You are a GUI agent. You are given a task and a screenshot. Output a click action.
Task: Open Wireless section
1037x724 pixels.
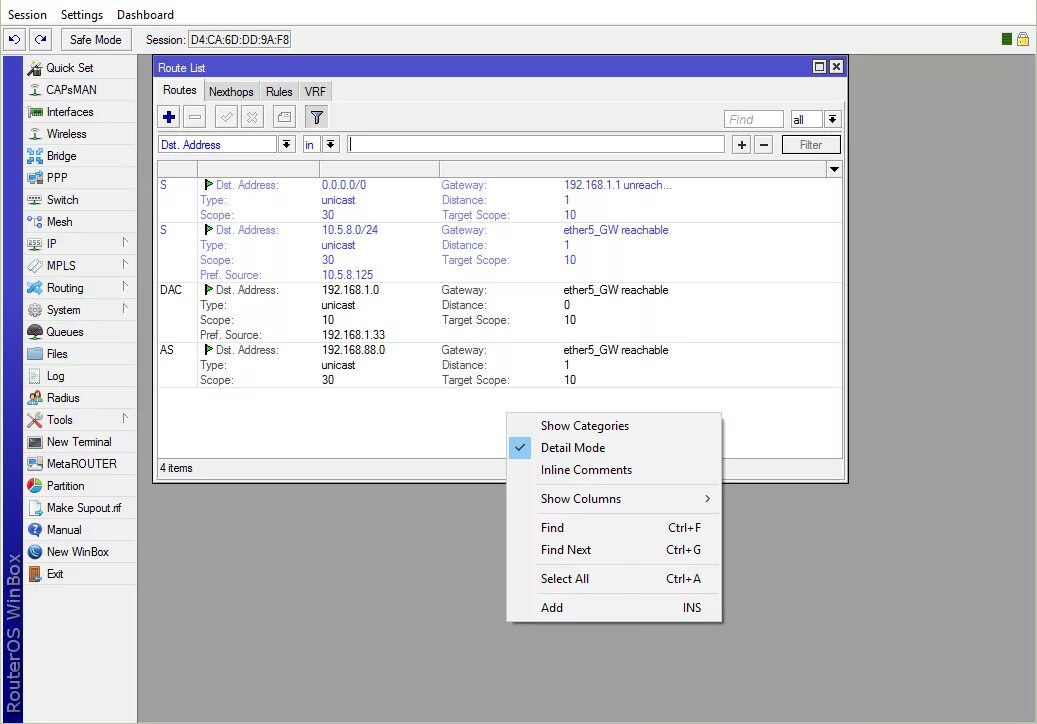click(66, 134)
